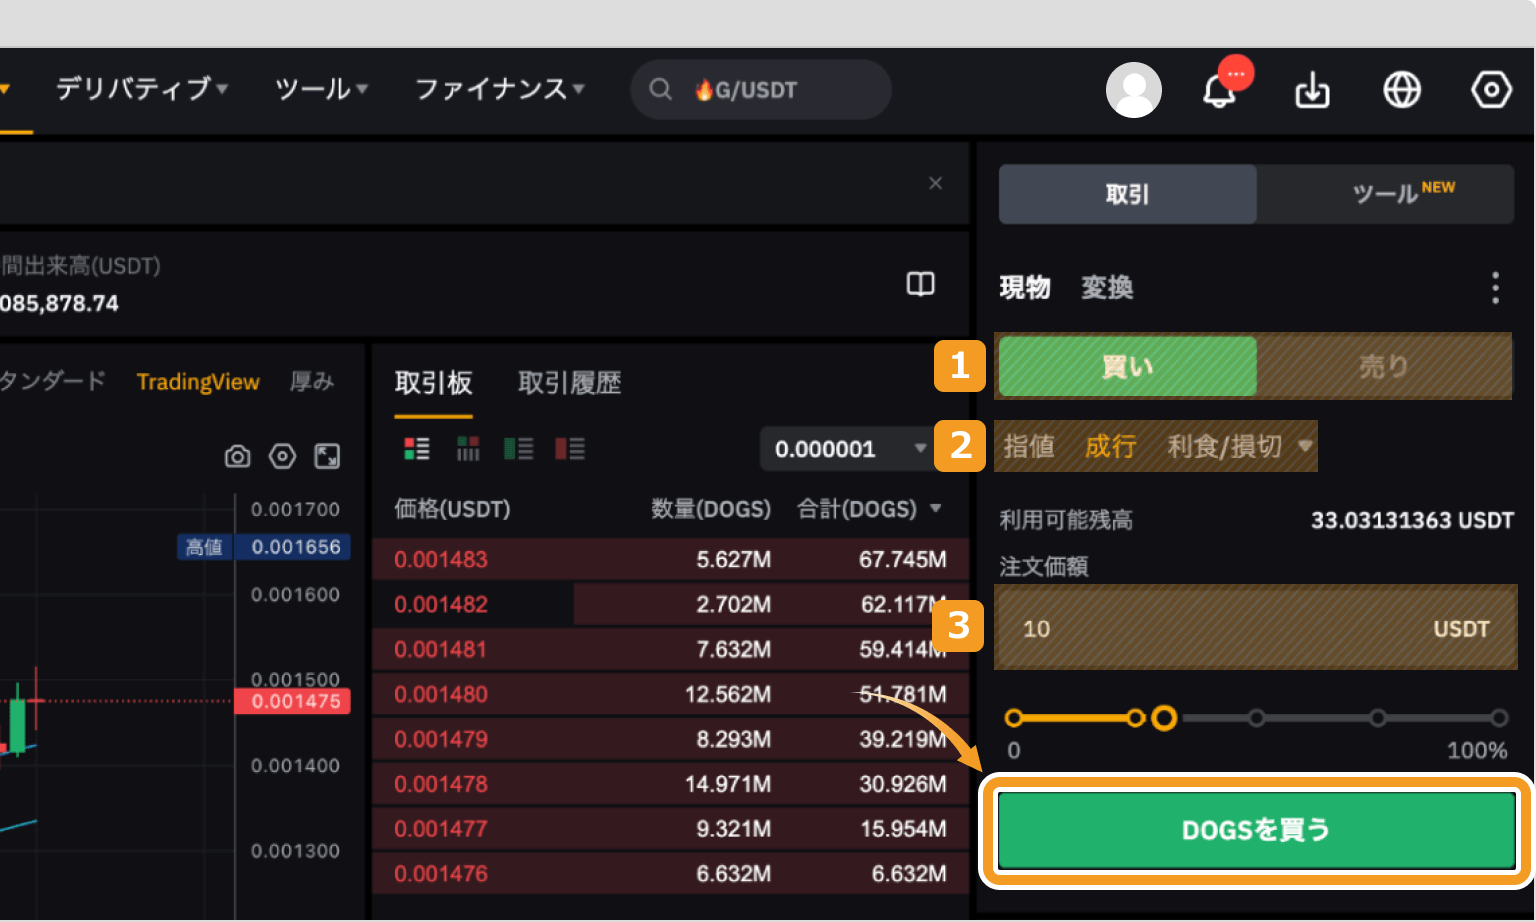Expand chart to fullscreen
The width and height of the screenshot is (1536, 922).
coord(327,456)
